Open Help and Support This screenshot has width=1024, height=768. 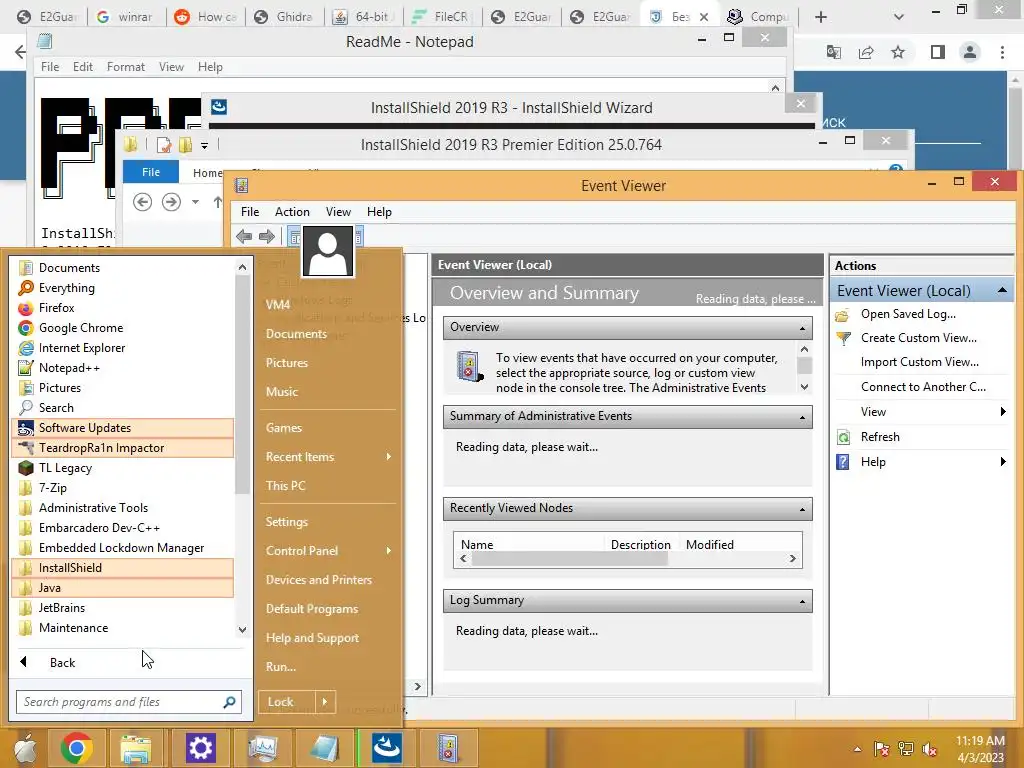312,638
